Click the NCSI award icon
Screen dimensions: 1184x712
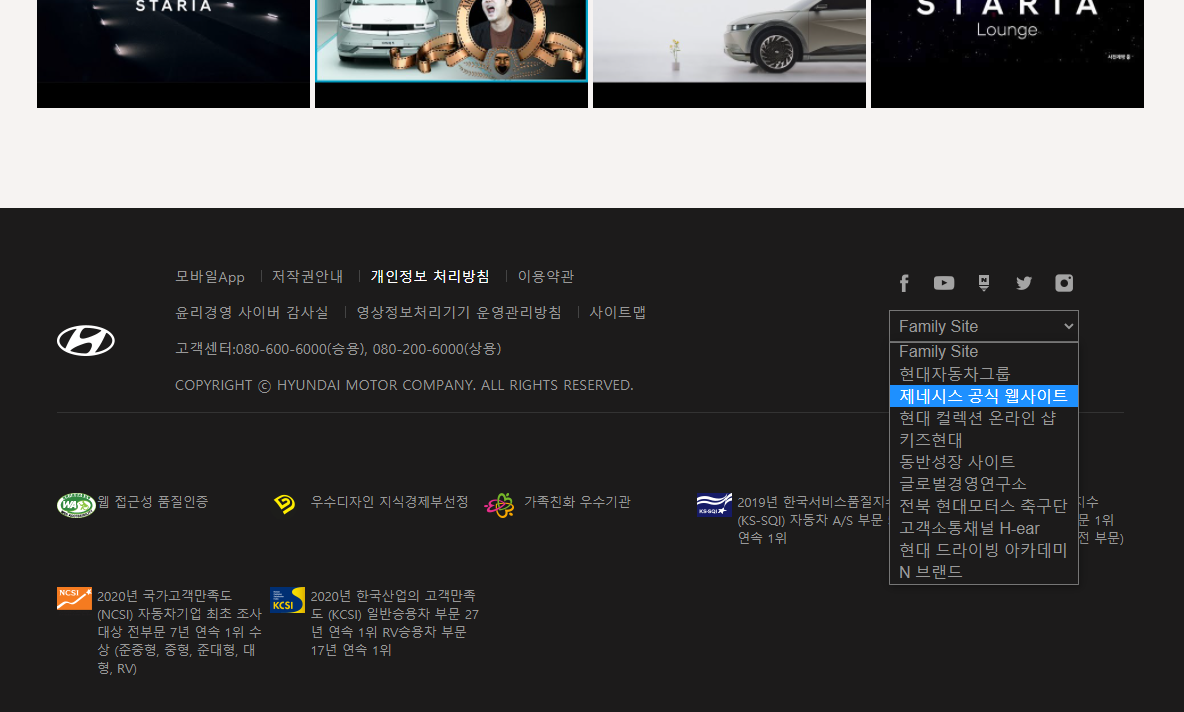[74, 599]
